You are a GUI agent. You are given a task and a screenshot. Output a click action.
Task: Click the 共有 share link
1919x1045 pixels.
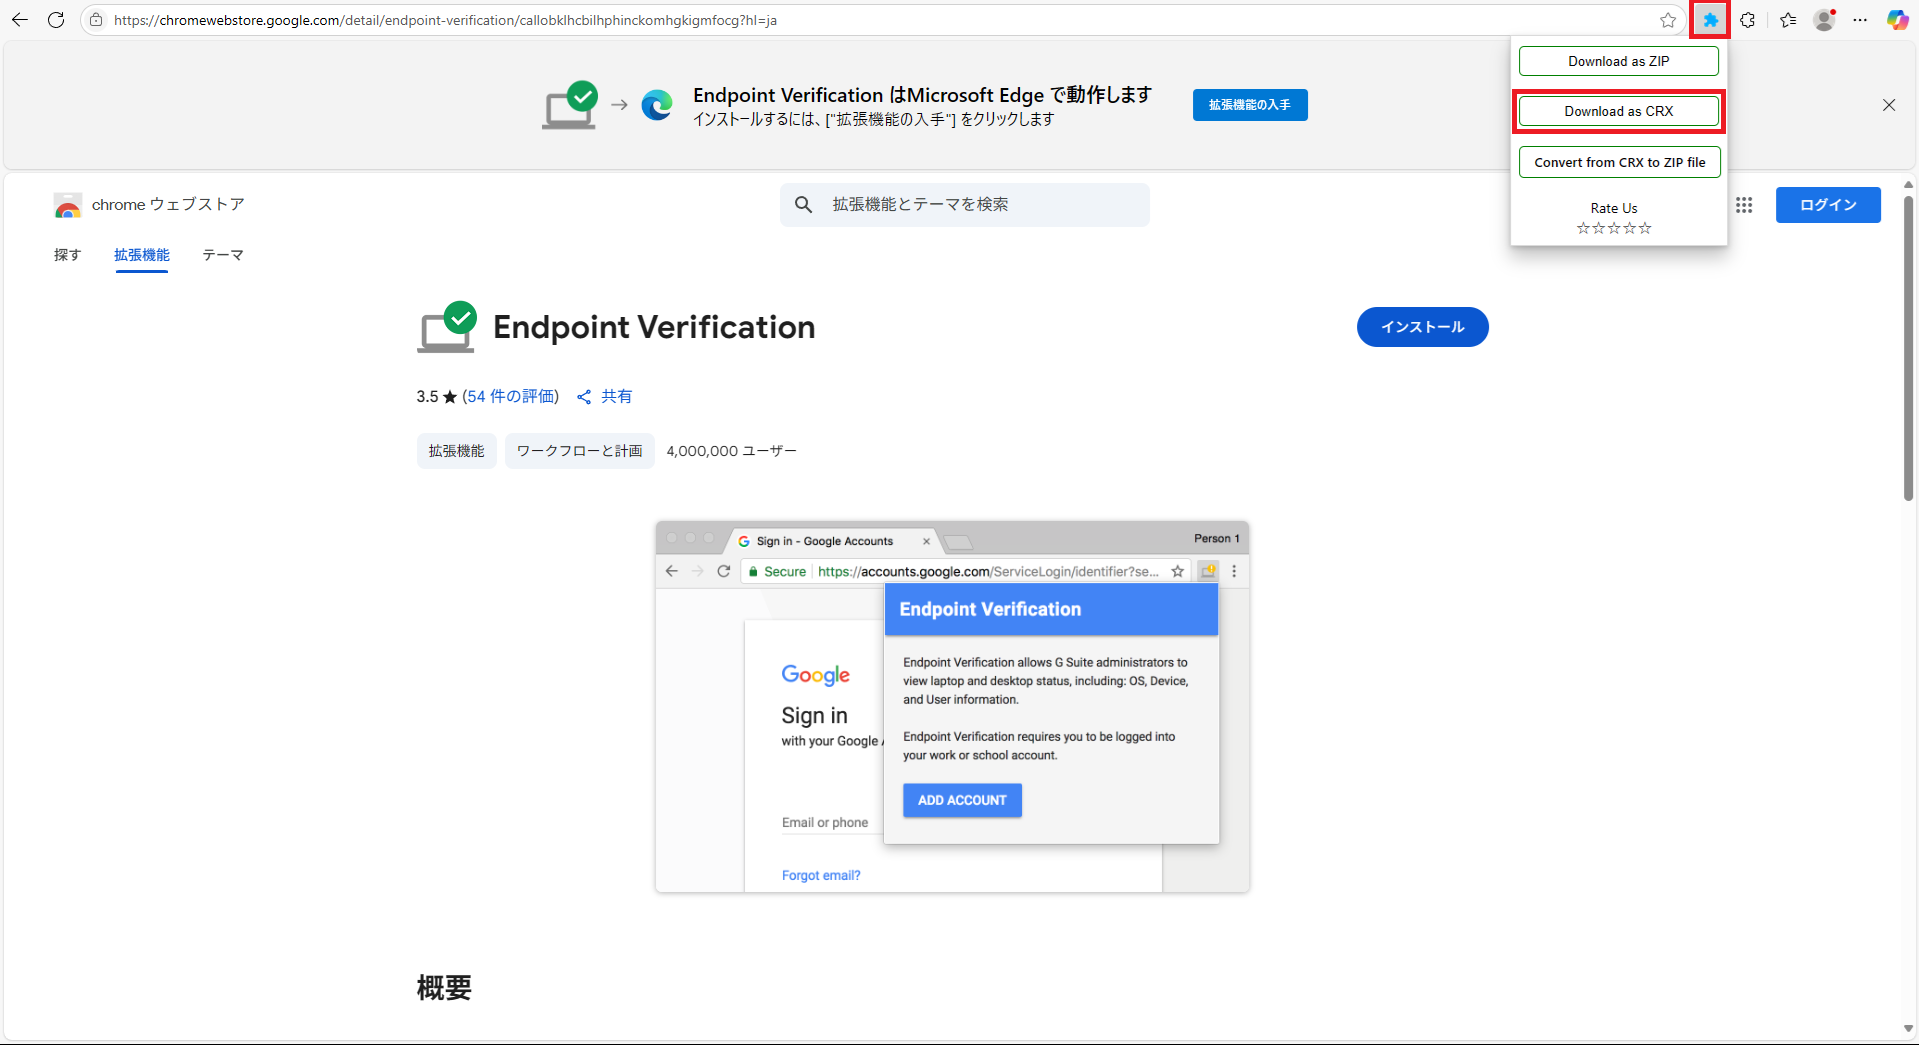pyautogui.click(x=616, y=397)
